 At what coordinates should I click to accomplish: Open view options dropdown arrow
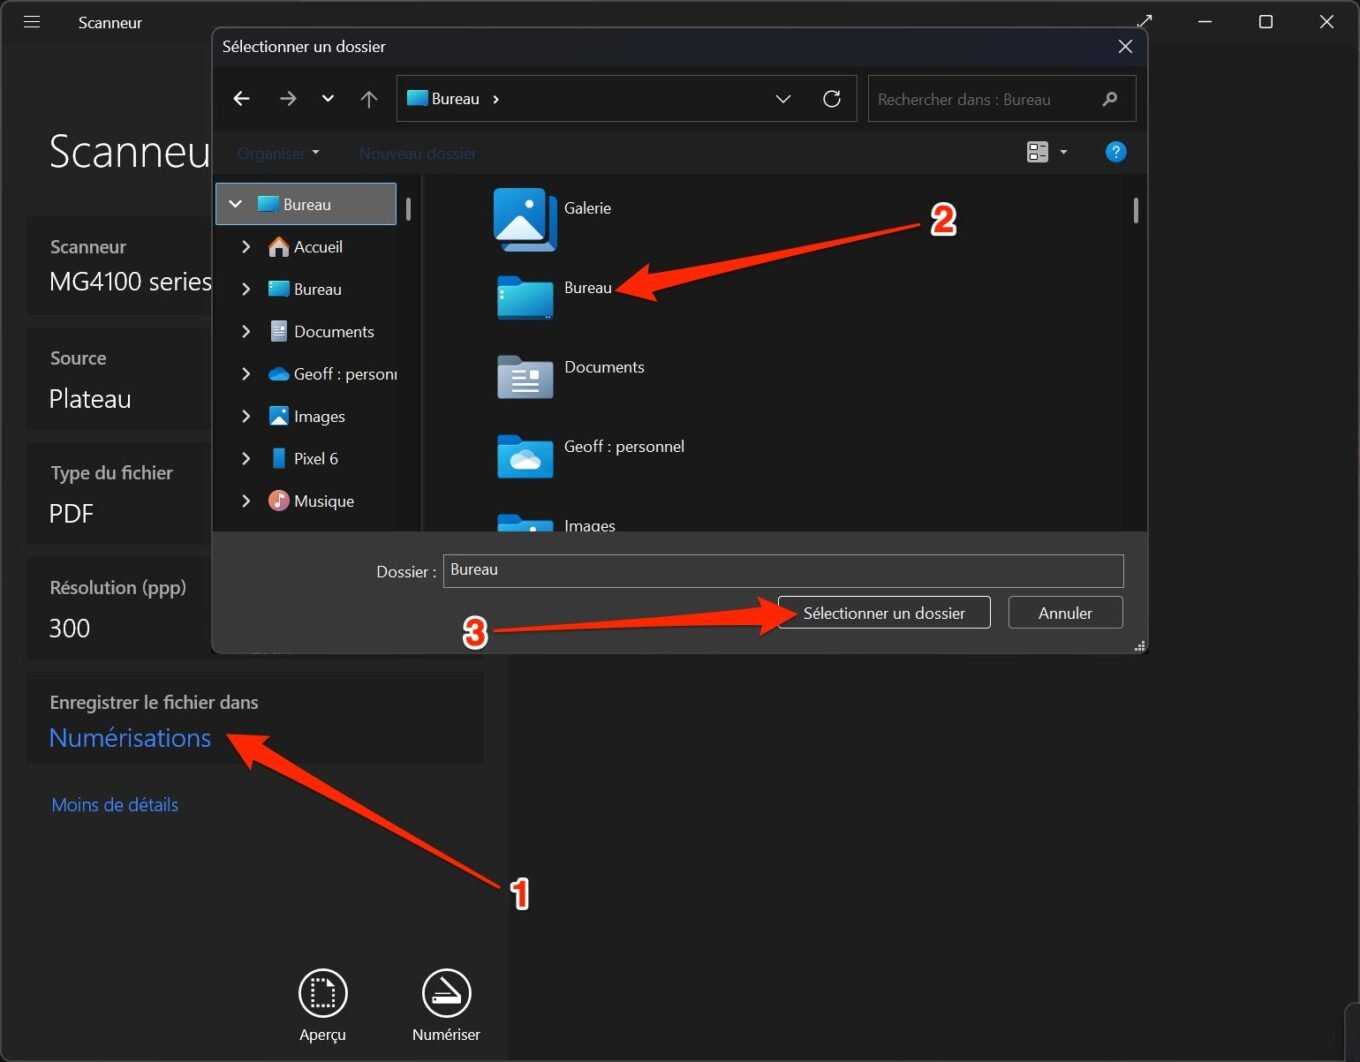pos(1063,152)
